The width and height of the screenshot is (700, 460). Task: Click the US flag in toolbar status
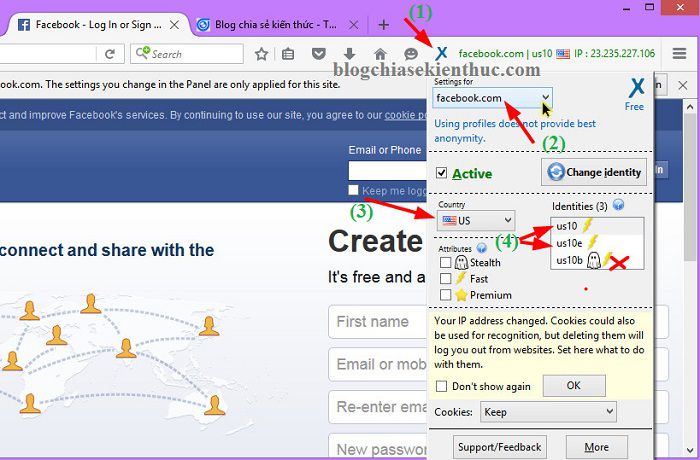(562, 54)
